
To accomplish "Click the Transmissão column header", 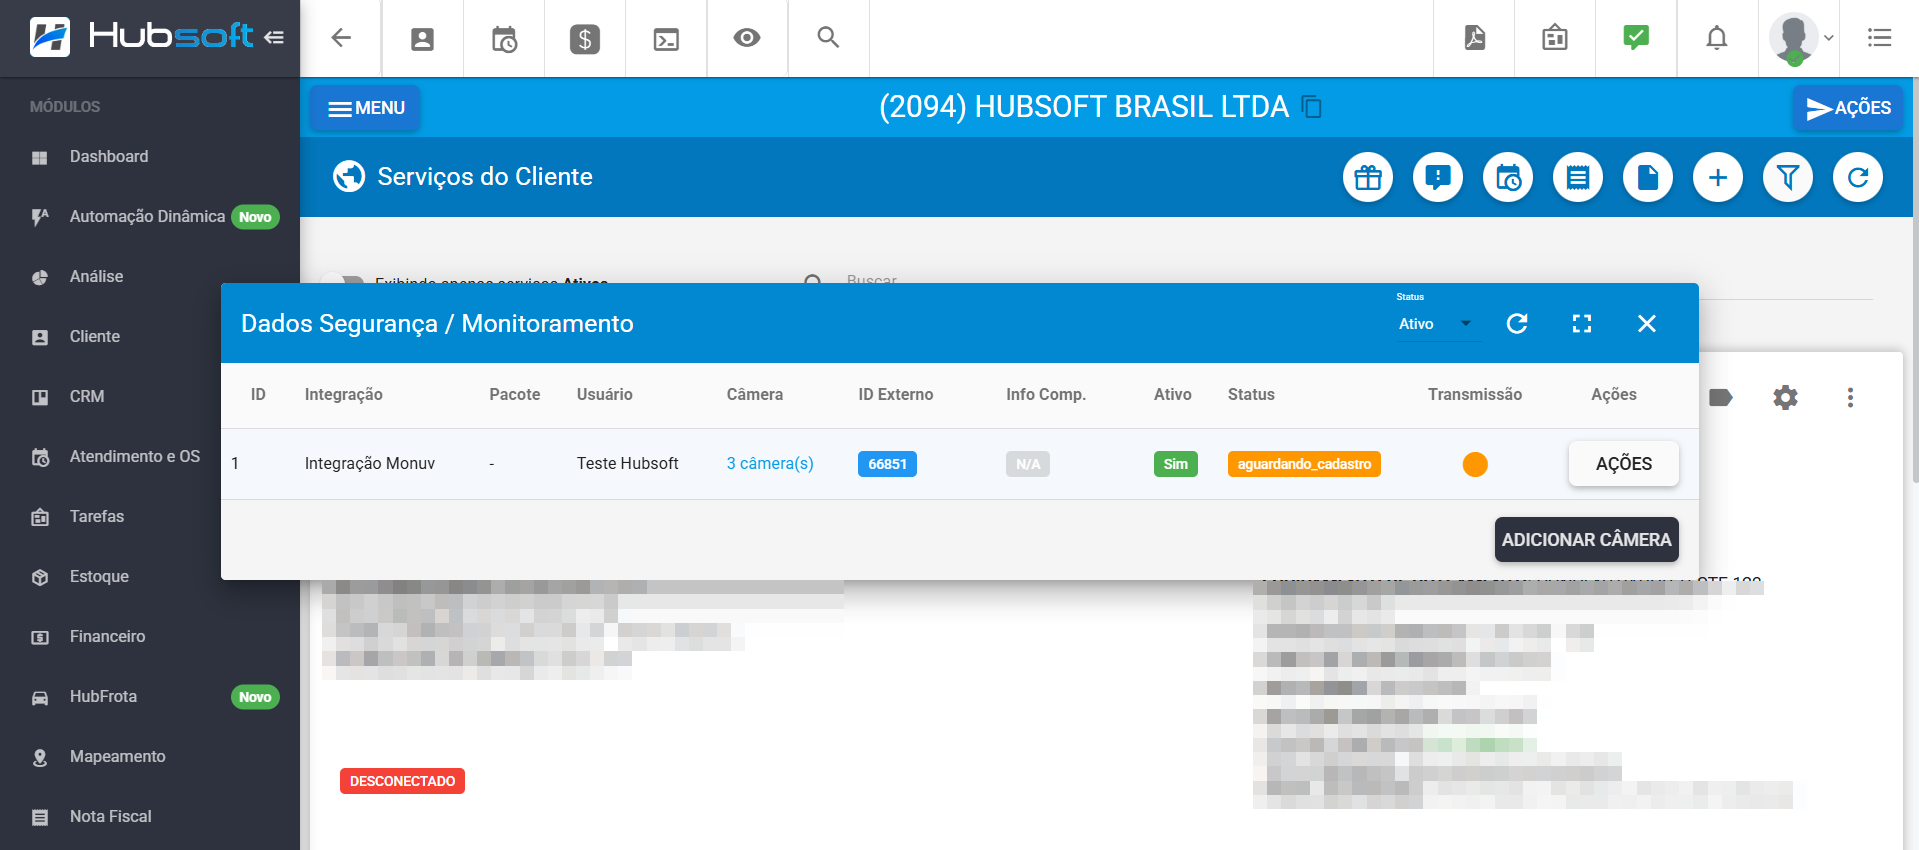I will pos(1475,395).
